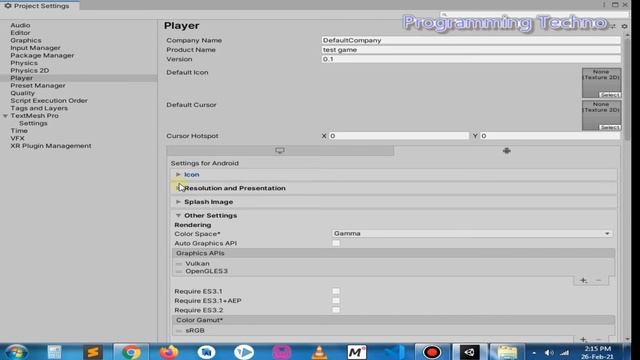This screenshot has width=640, height=360.
Task: Open the Input Manager category
Action: coord(35,48)
